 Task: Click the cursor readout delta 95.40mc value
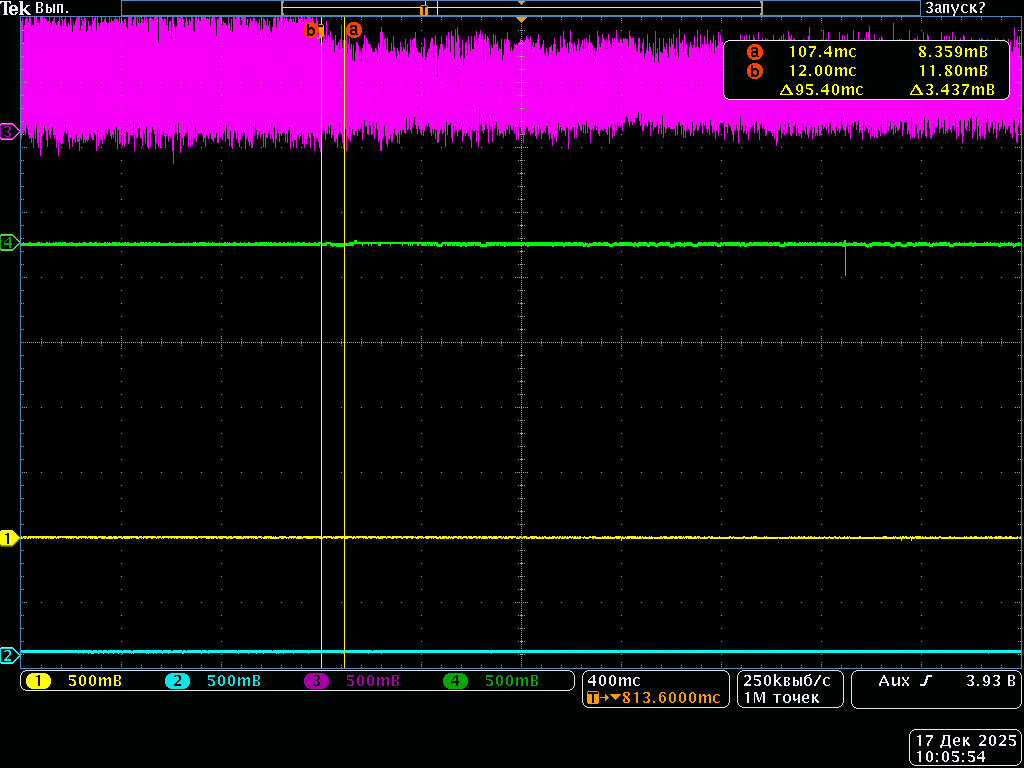coord(820,90)
